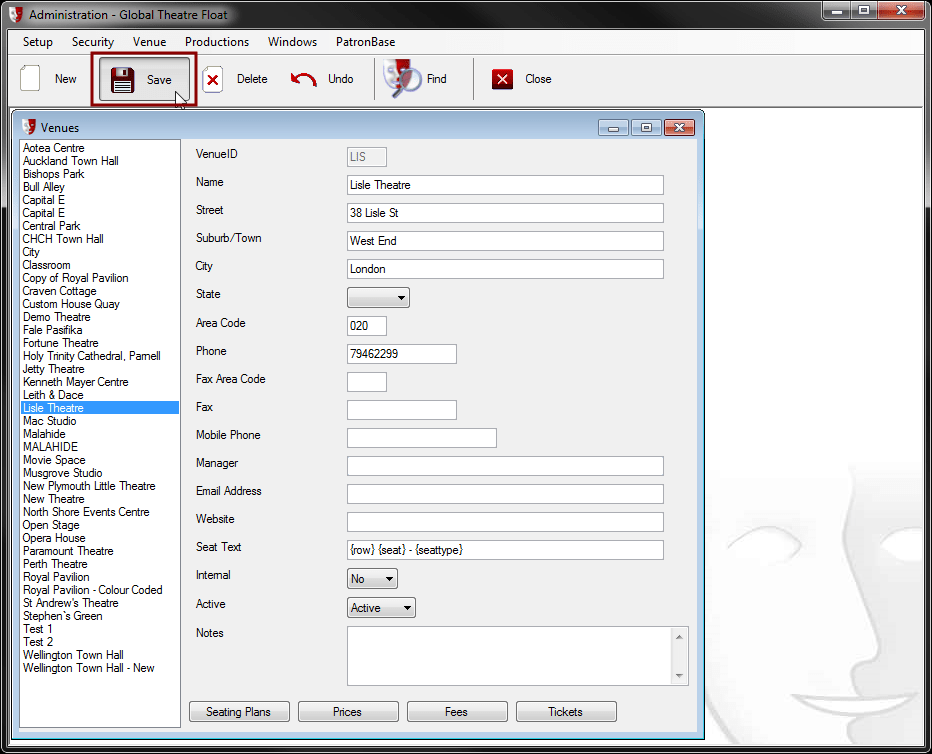Click the Close red square icon
Image resolution: width=932 pixels, height=754 pixels.
(502, 79)
